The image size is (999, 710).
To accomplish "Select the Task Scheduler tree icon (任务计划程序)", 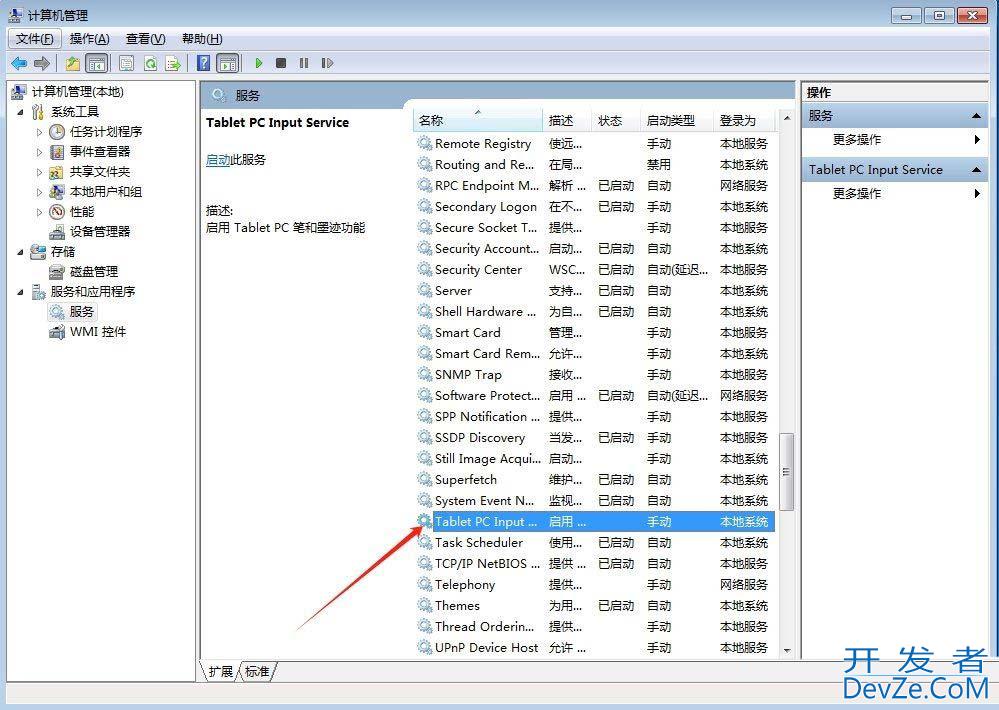I will coord(57,132).
